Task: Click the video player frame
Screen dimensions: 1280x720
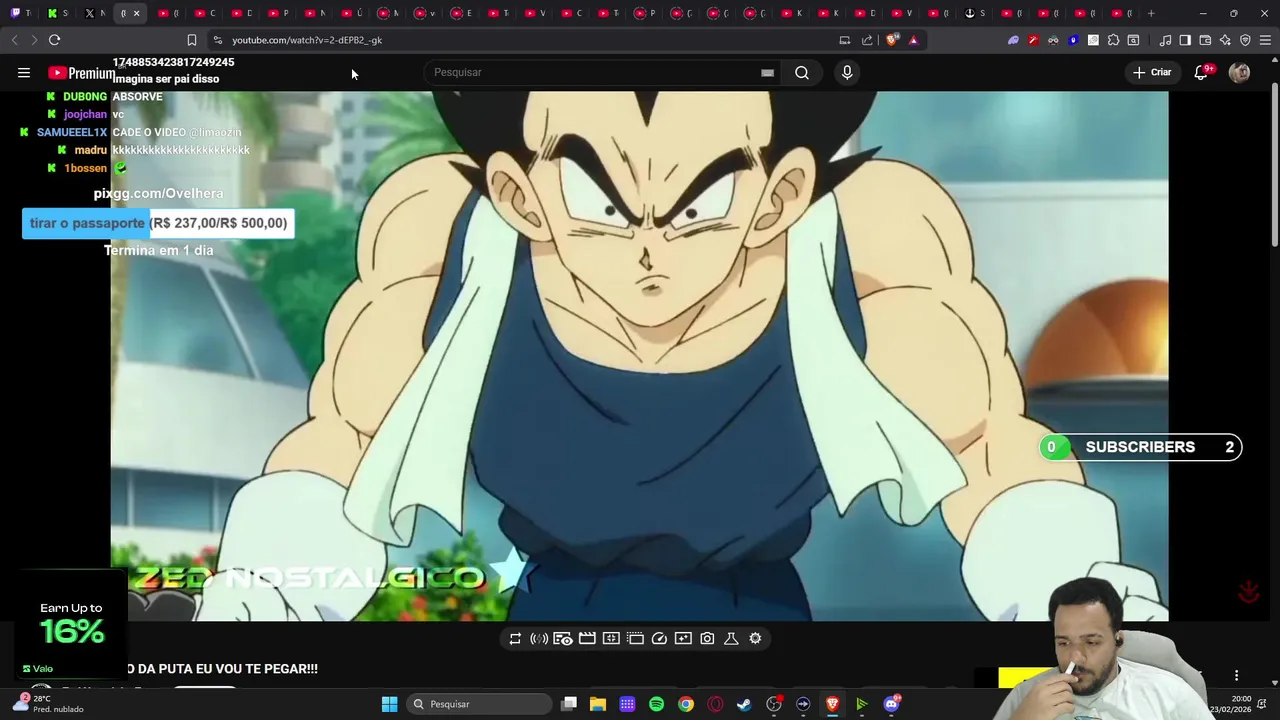Action: coord(639,356)
